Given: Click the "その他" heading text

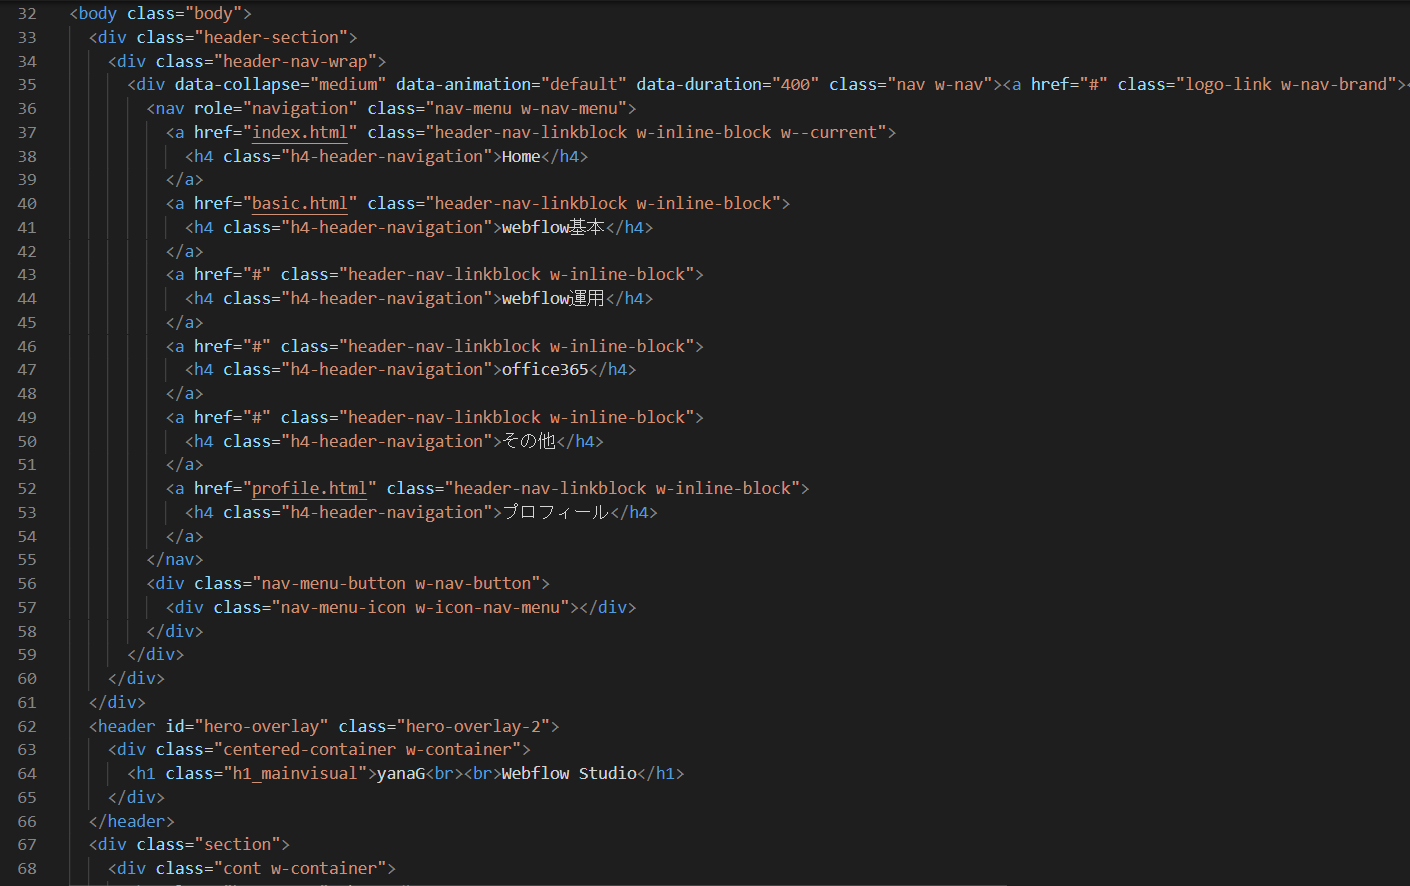Looking at the screenshot, I should click(x=529, y=441).
